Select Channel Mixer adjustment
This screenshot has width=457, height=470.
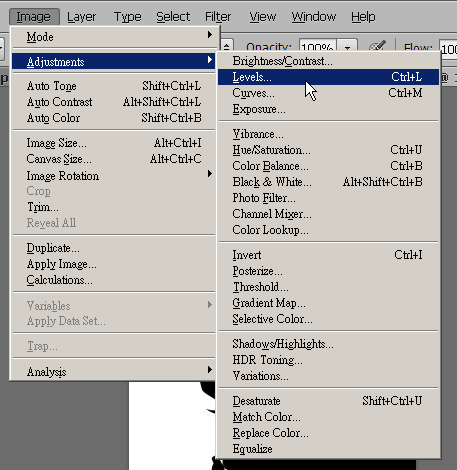328,214
